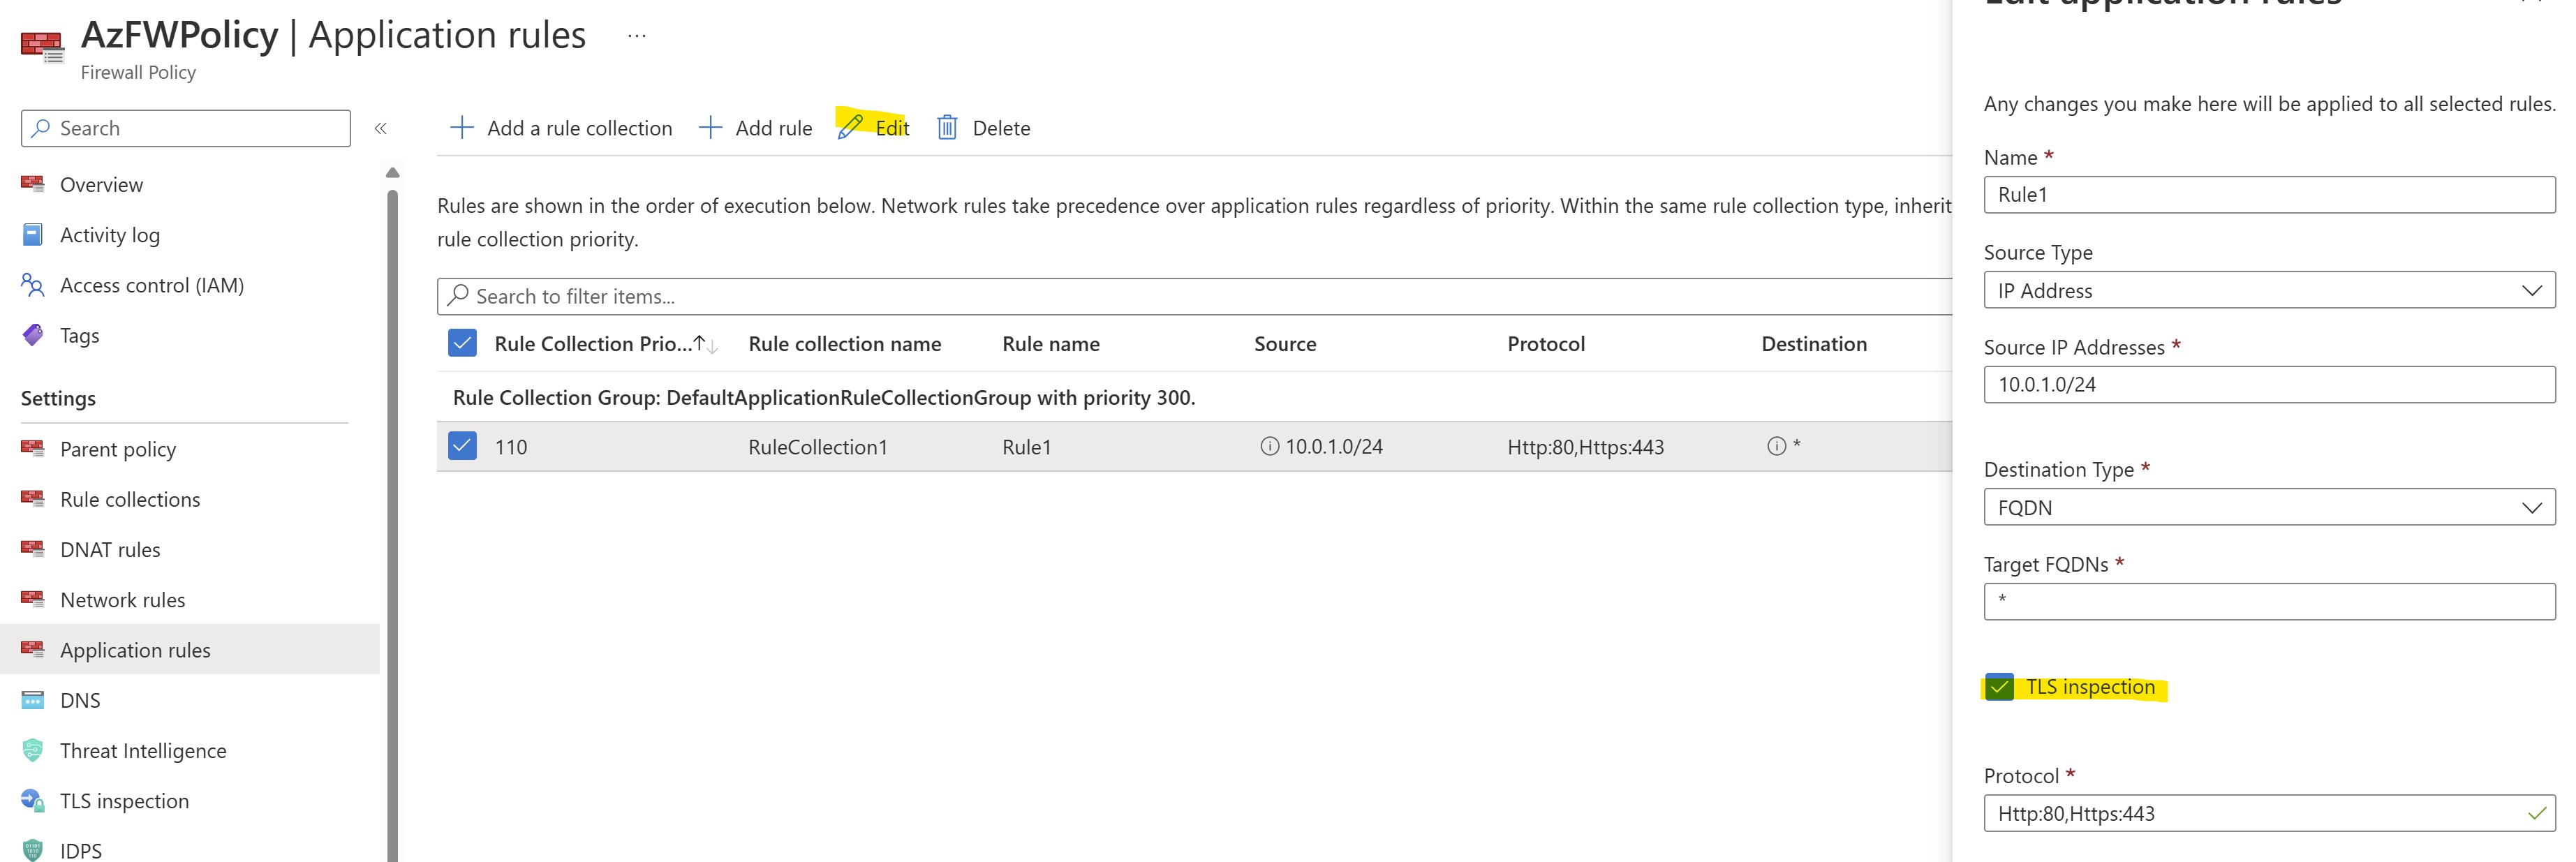This screenshot has height=862, width=2576.
Task: Uncheck the TLS inspection checkbox
Action: pyautogui.click(x=1999, y=687)
